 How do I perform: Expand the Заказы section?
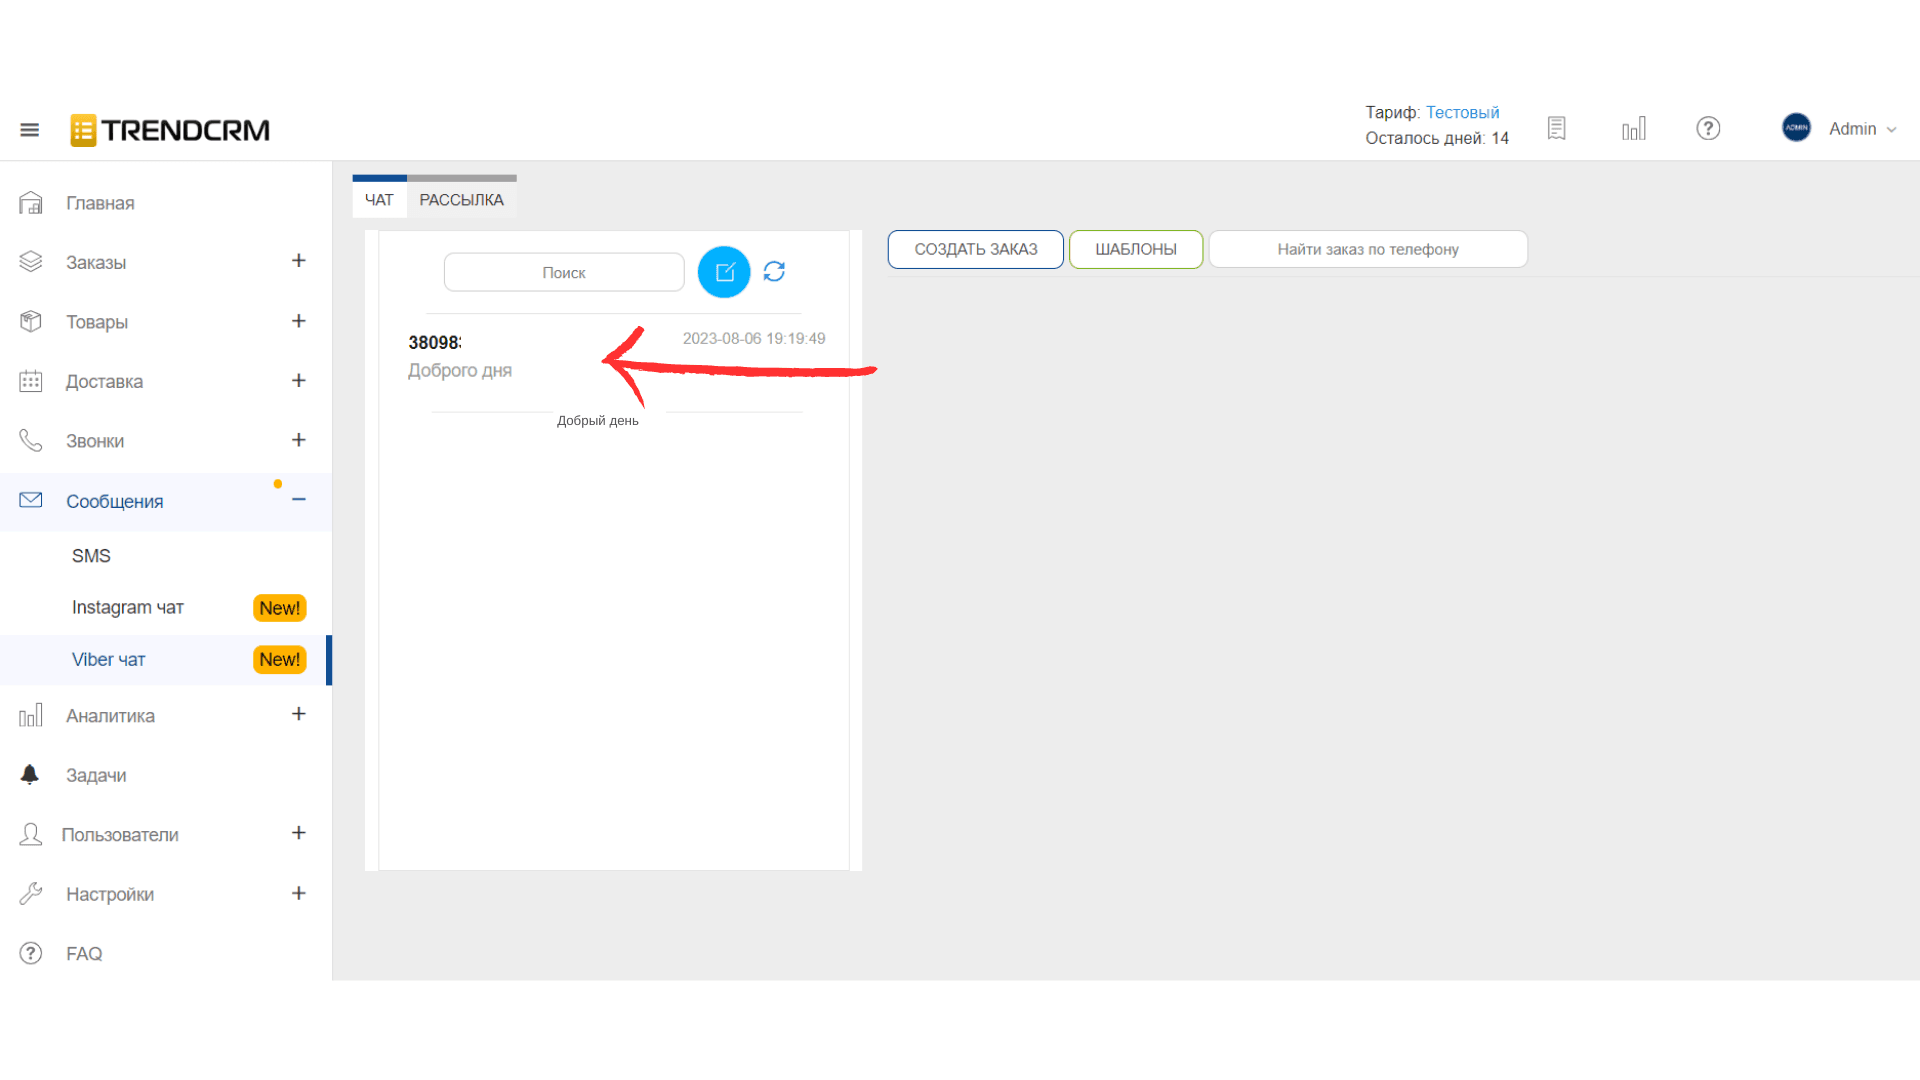pyautogui.click(x=298, y=261)
